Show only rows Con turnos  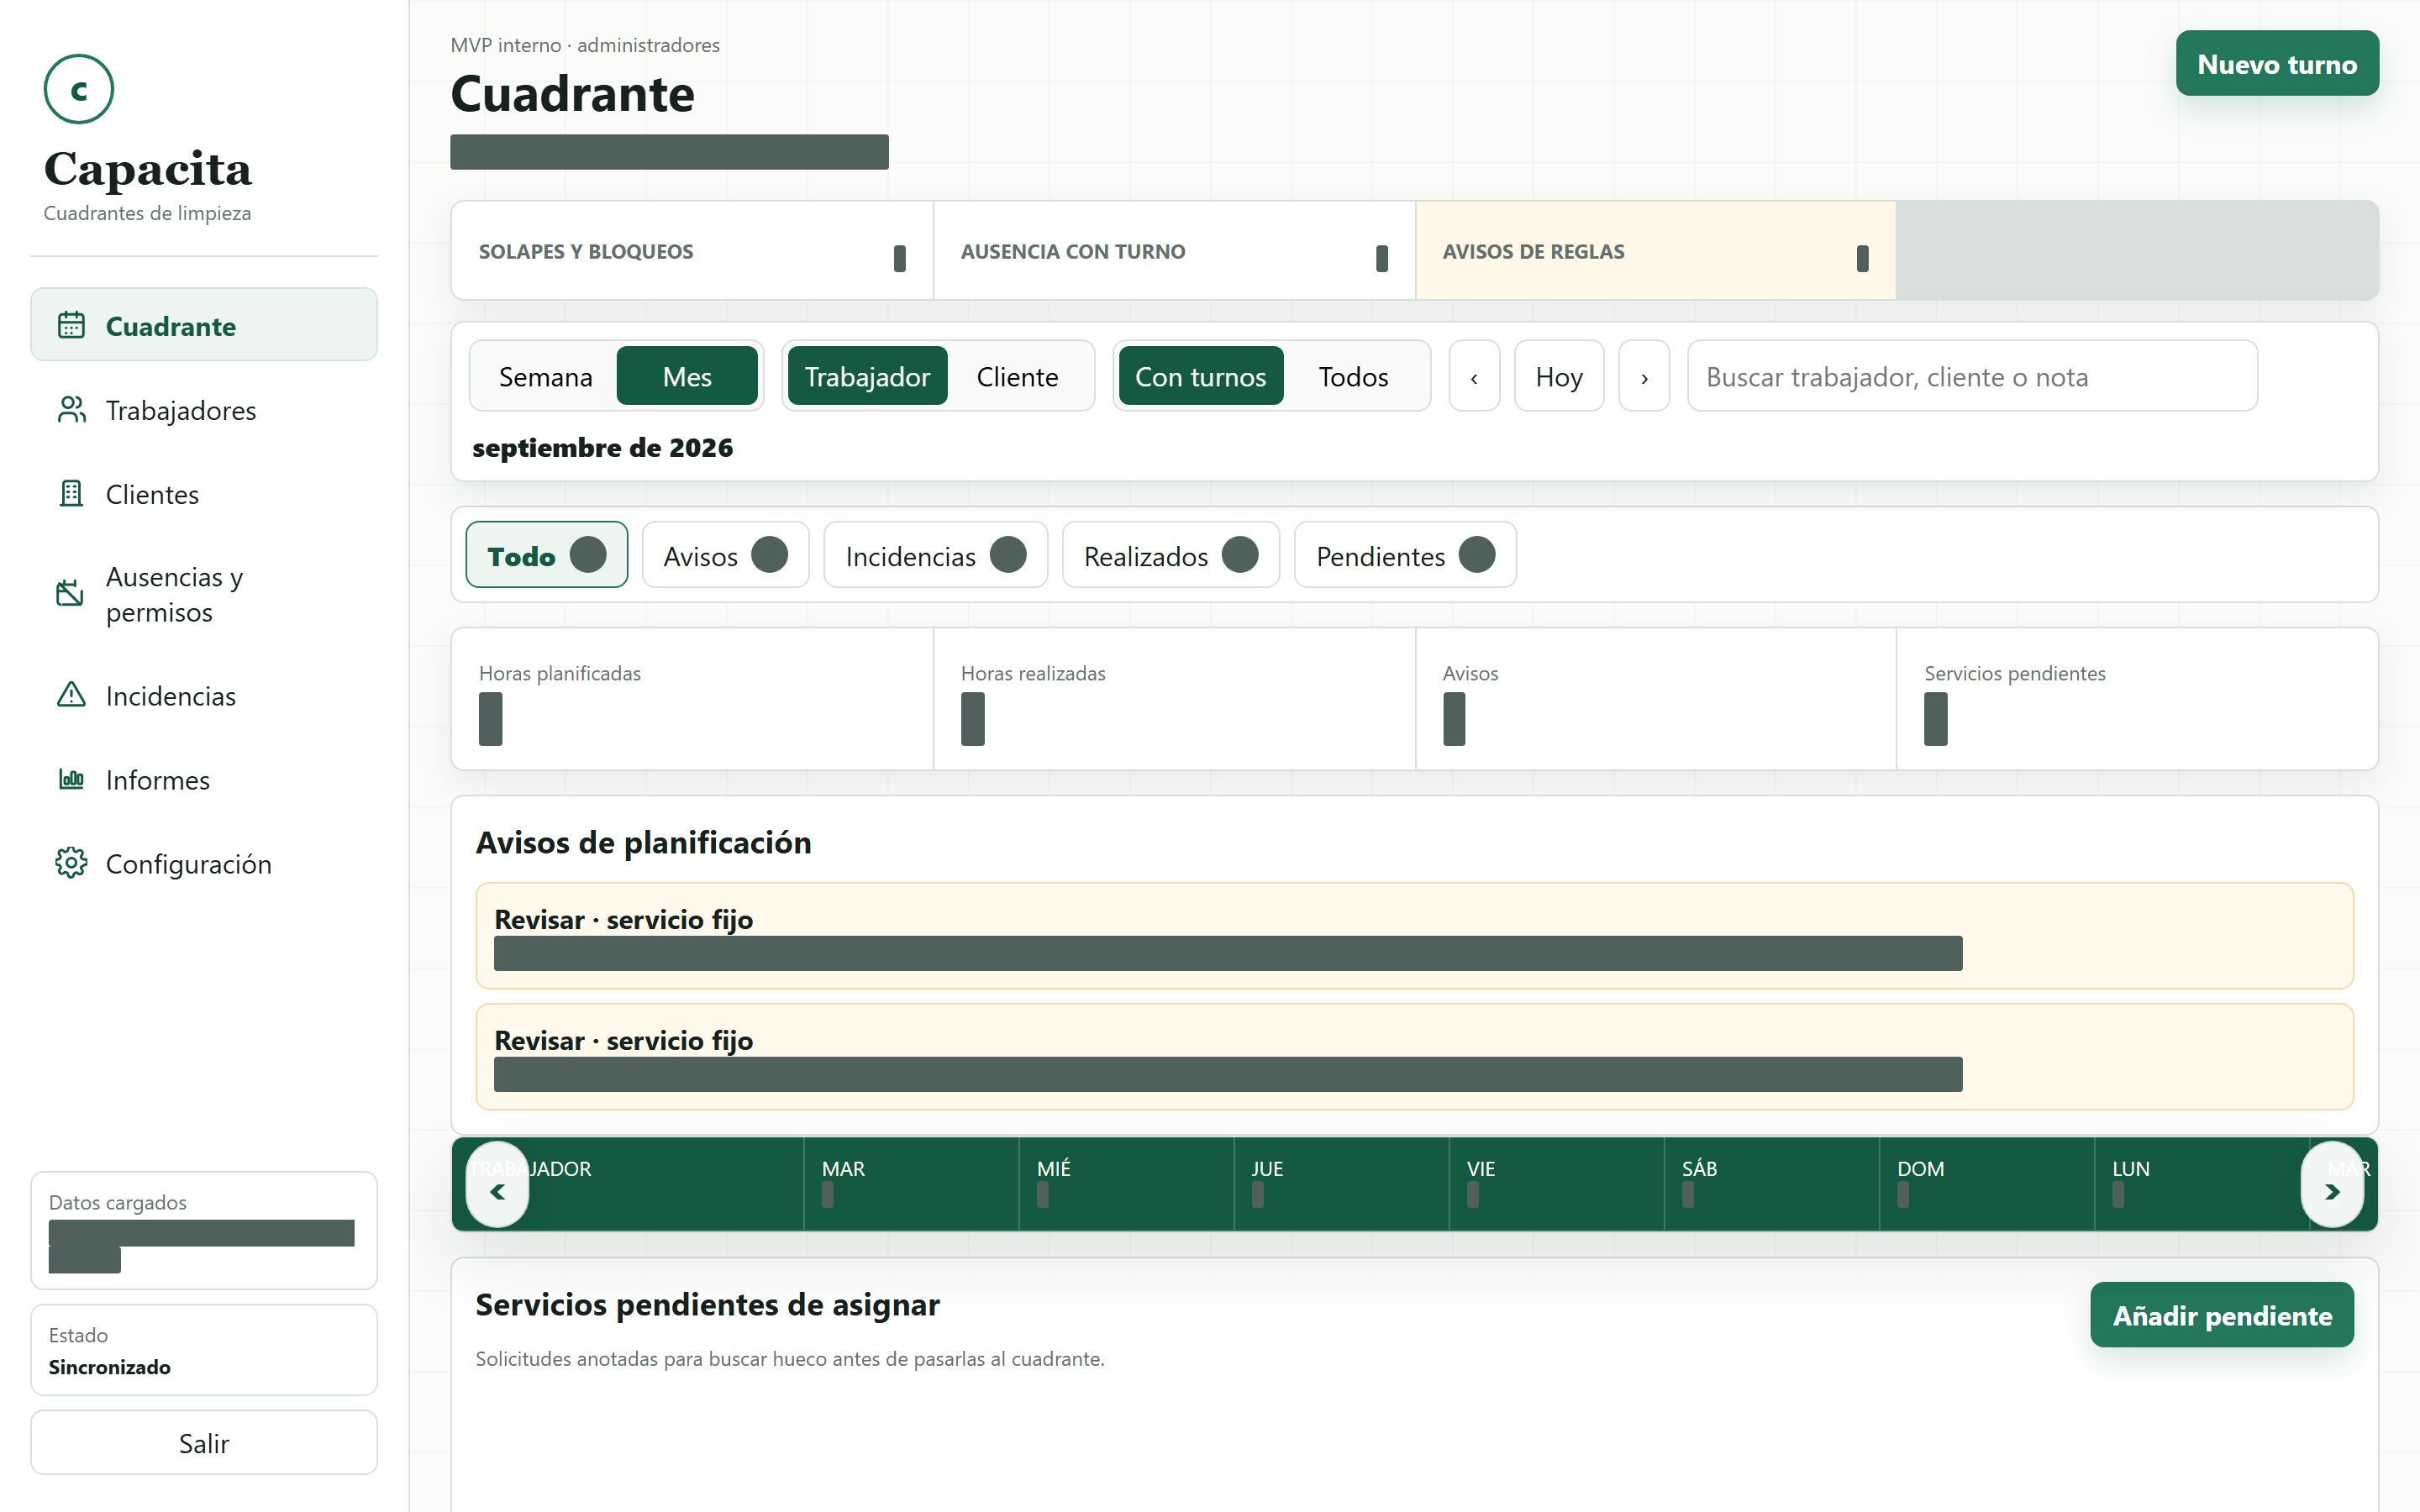click(x=1200, y=376)
